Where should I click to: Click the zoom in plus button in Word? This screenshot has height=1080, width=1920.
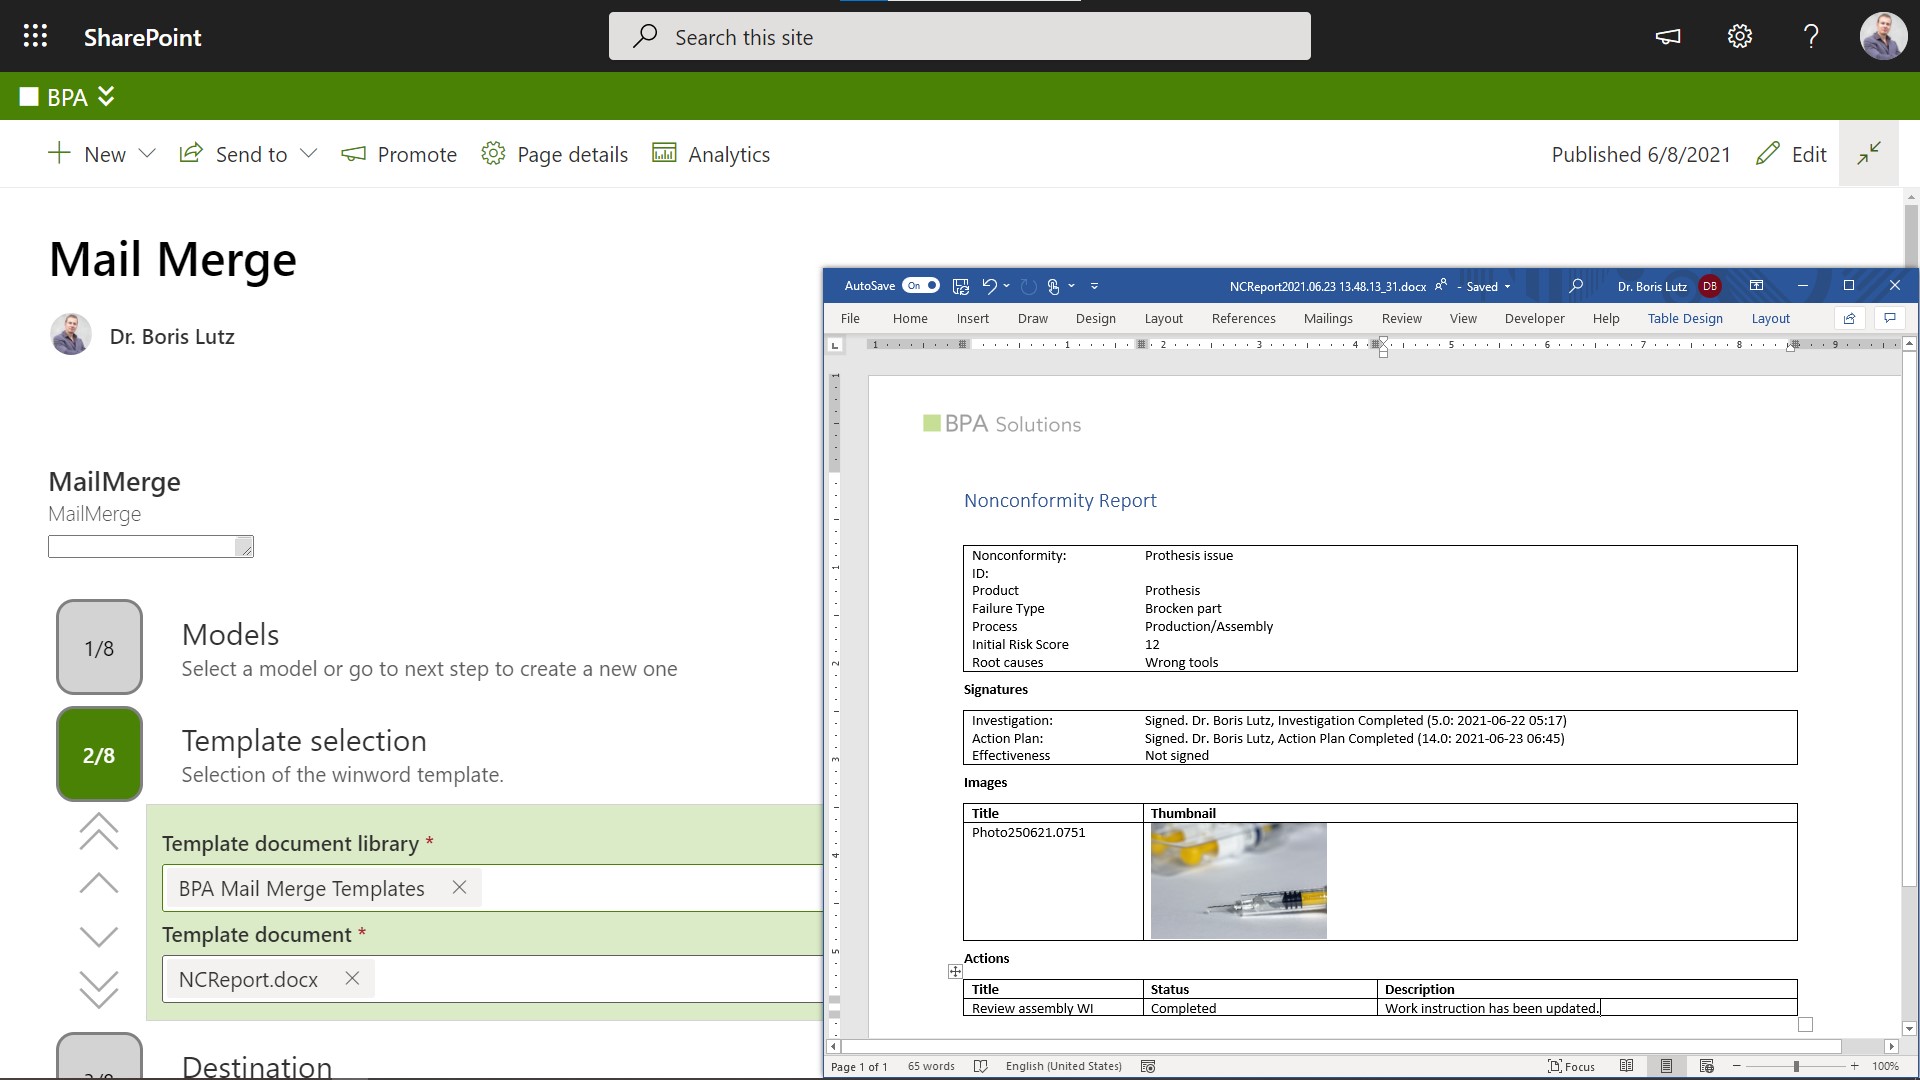coord(1854,1066)
